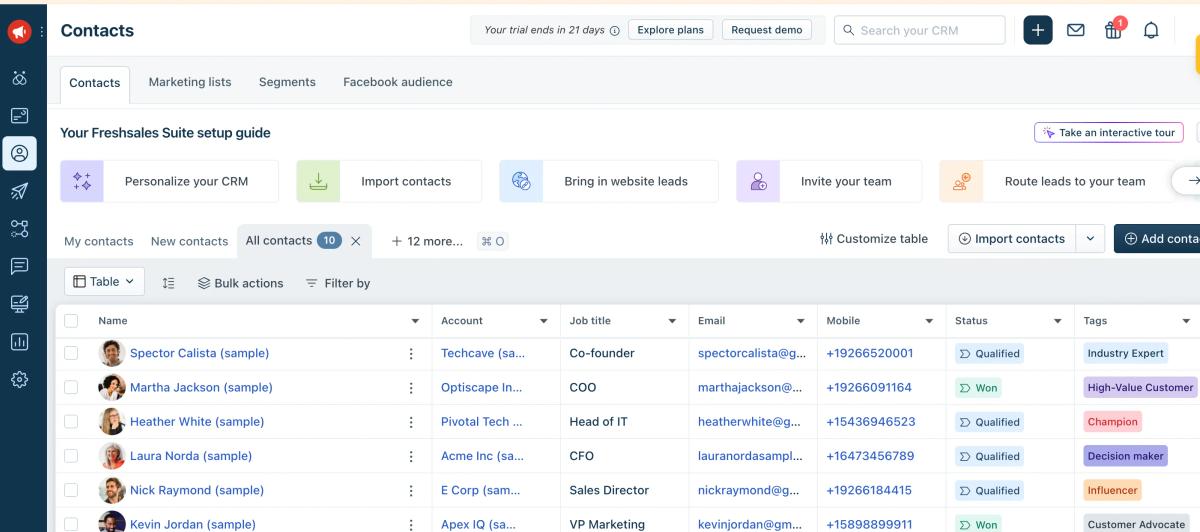
Task: Switch to the Facebook audience tab
Action: 398,82
